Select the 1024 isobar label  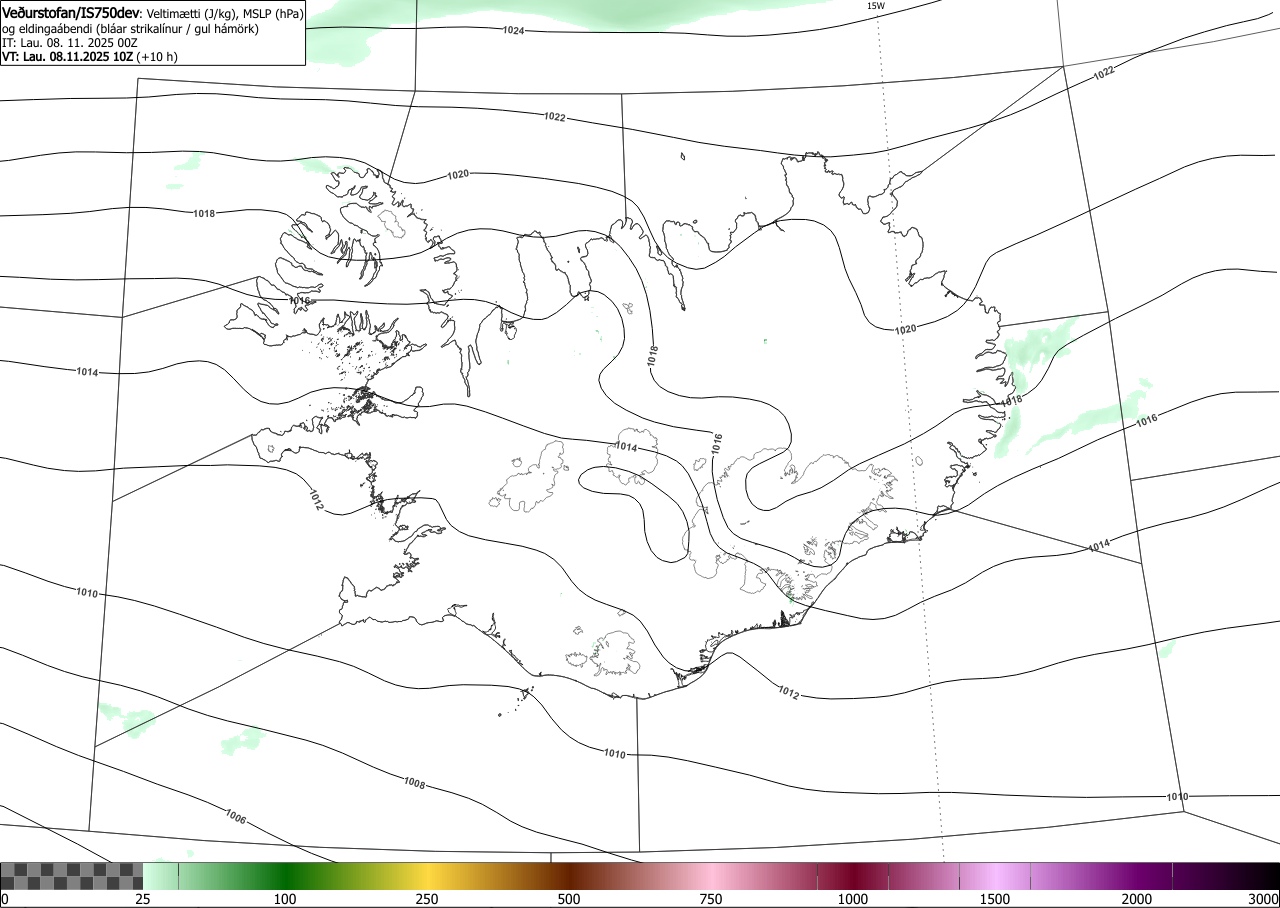tap(514, 31)
